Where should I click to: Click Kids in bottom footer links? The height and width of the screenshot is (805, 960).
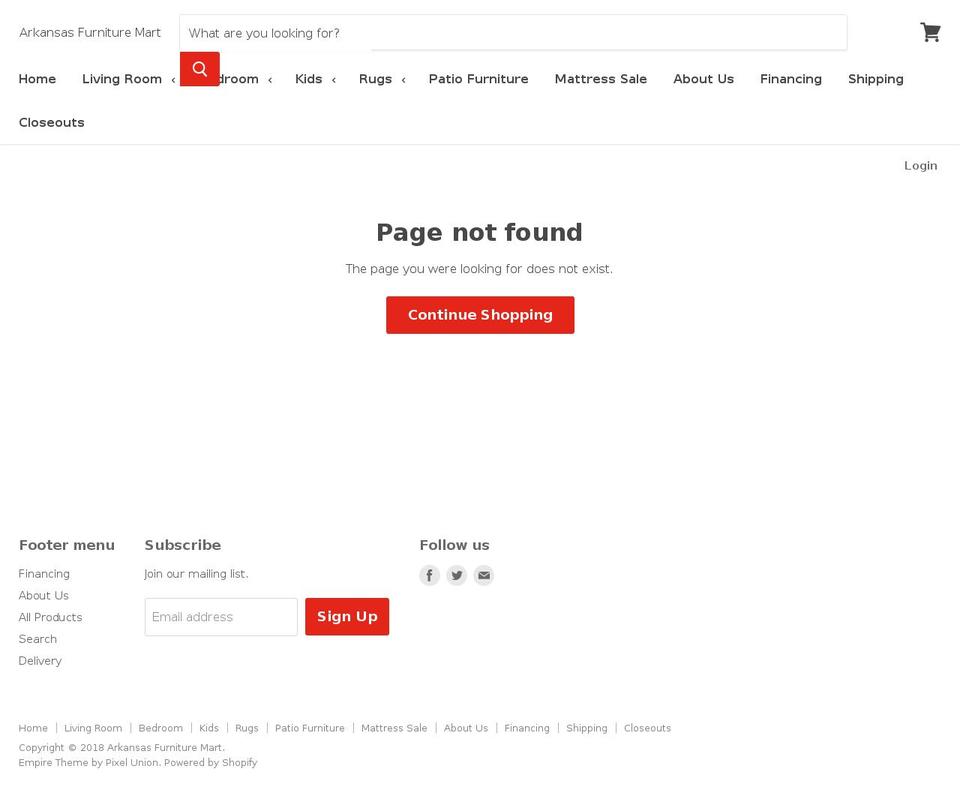click(209, 728)
